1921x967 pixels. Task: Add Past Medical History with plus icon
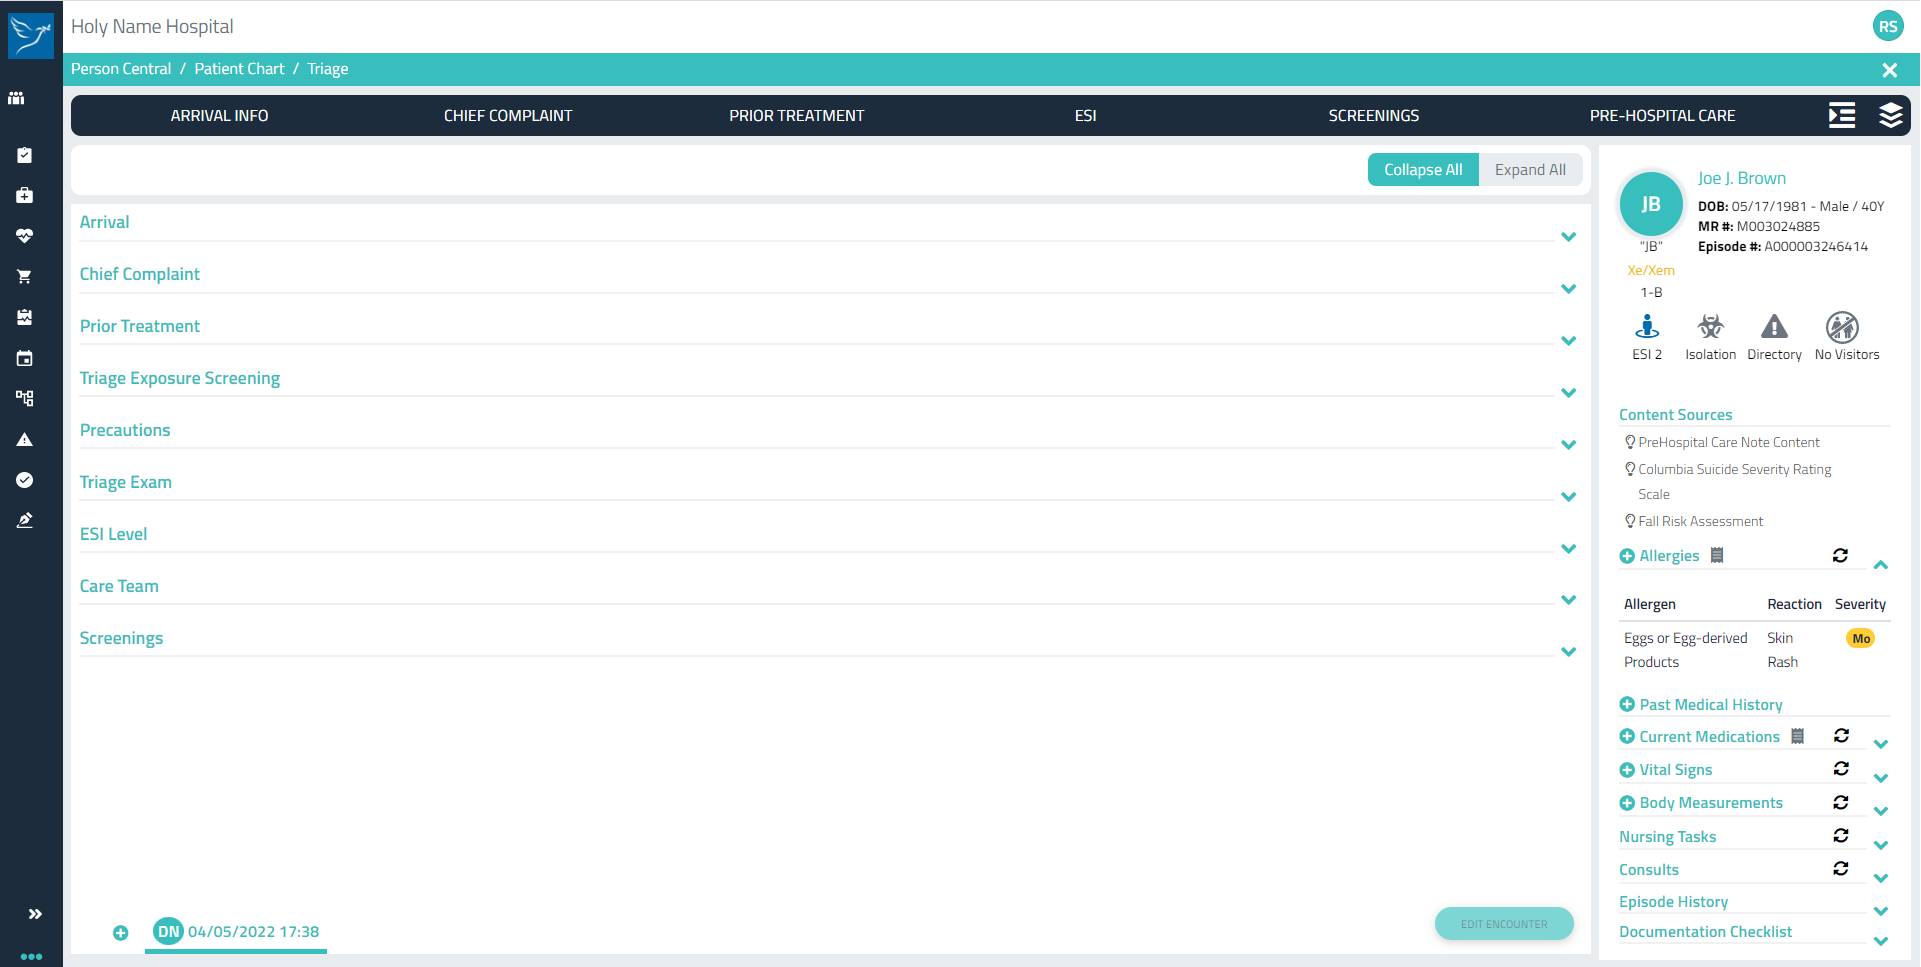tap(1627, 705)
